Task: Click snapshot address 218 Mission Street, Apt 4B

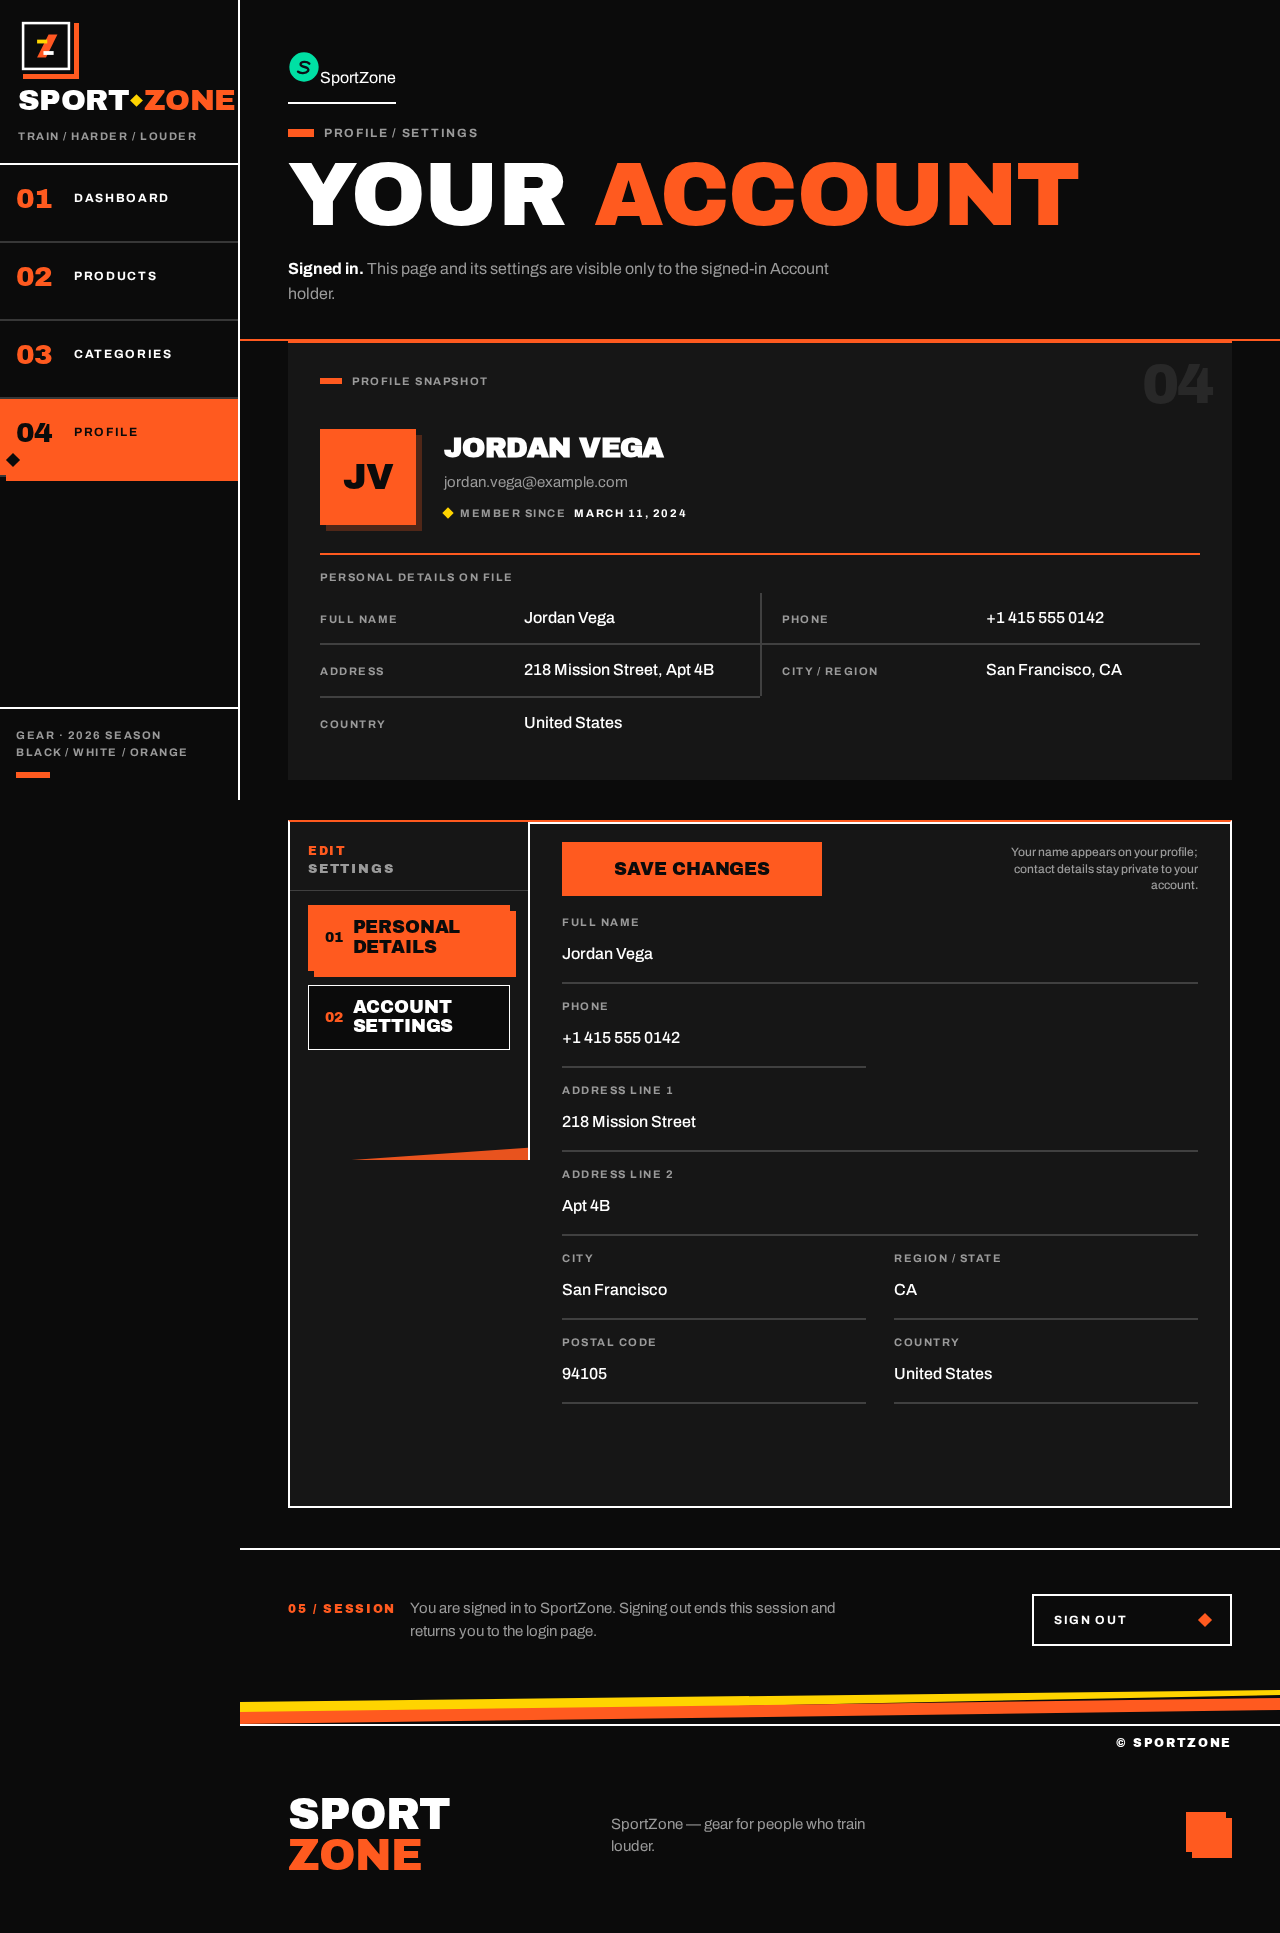Action: [x=619, y=670]
